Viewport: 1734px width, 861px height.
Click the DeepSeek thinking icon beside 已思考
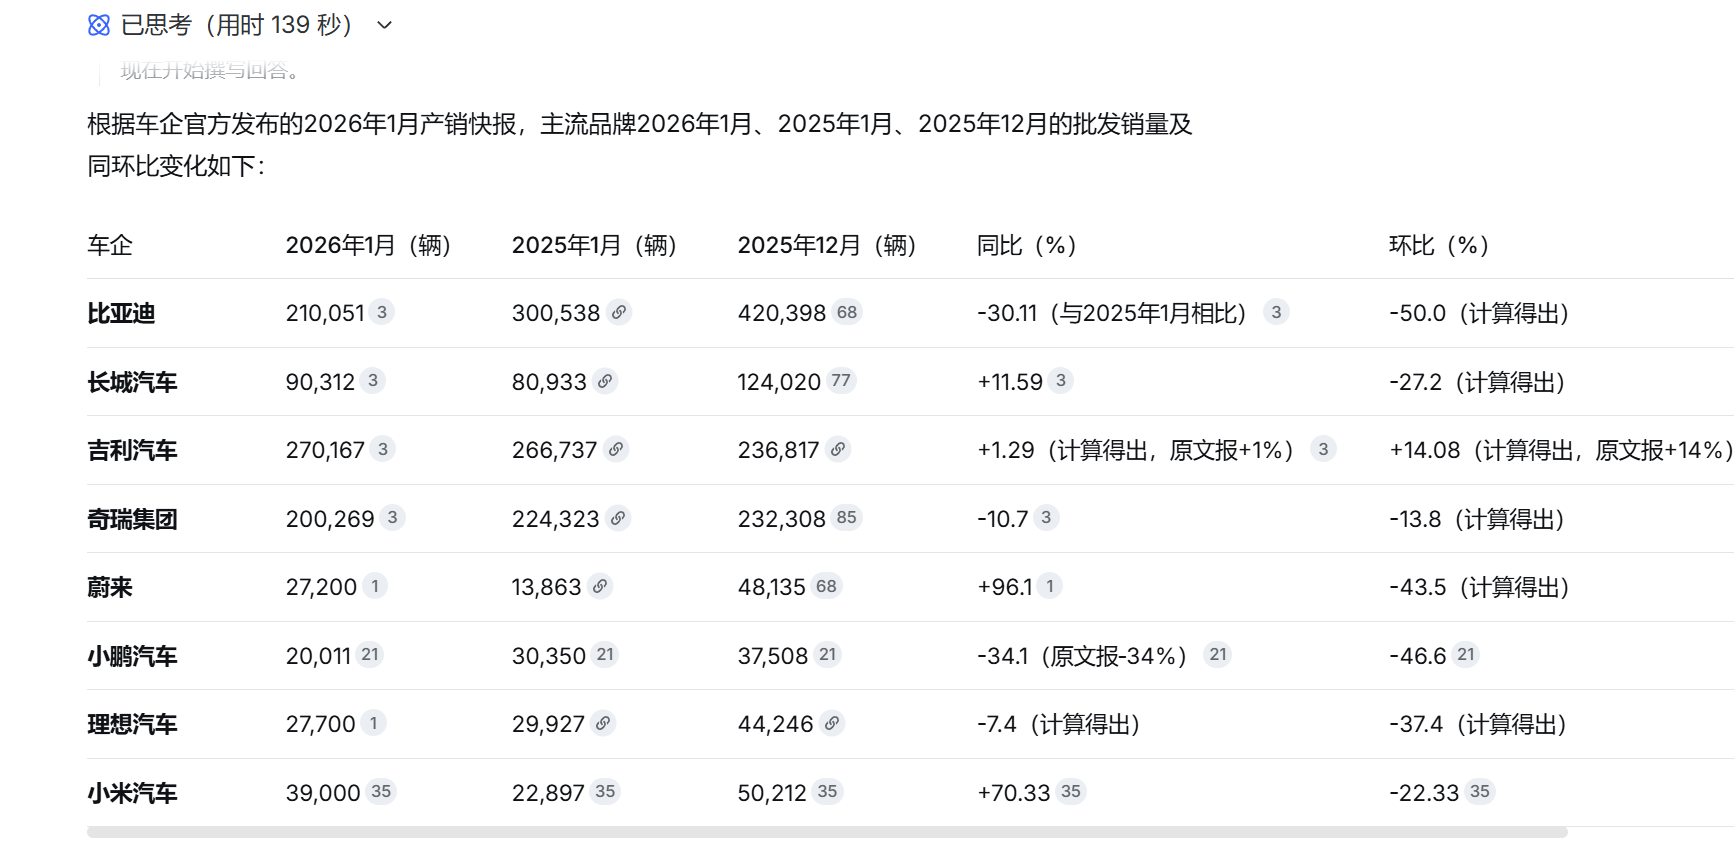click(x=99, y=26)
